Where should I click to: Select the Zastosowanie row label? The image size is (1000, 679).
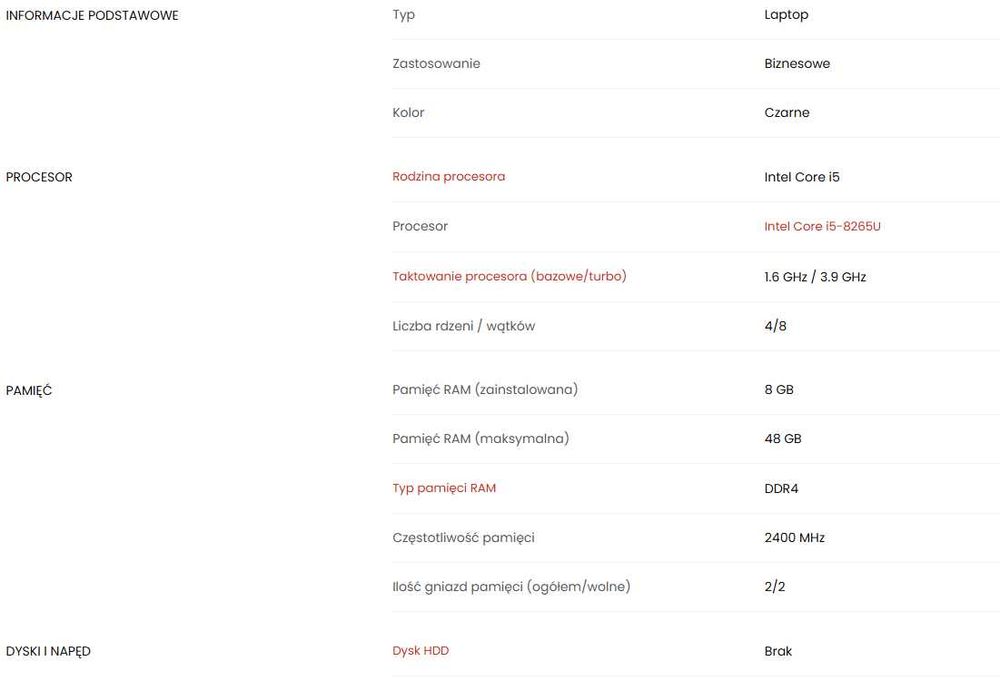[436, 64]
